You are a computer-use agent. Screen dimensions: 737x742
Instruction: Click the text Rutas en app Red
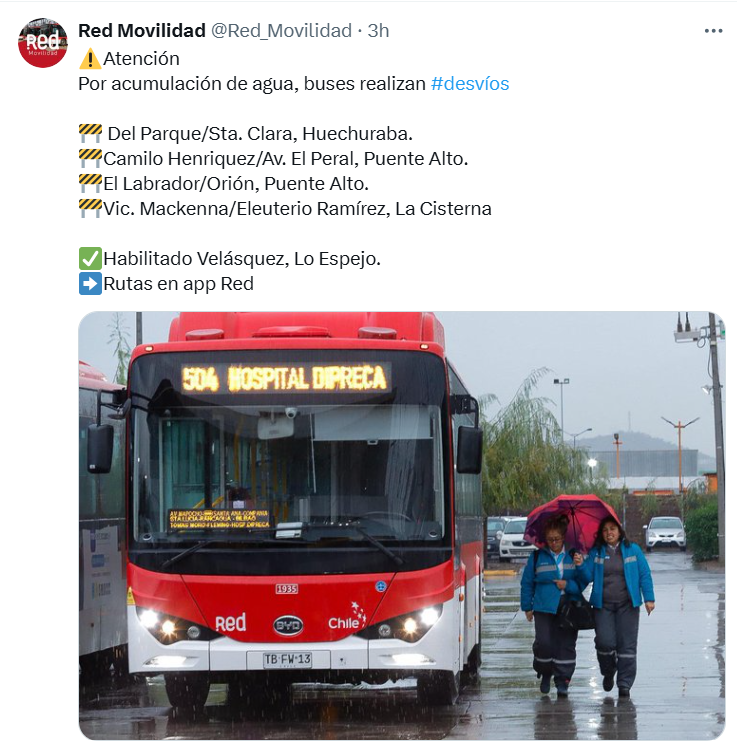point(178,284)
